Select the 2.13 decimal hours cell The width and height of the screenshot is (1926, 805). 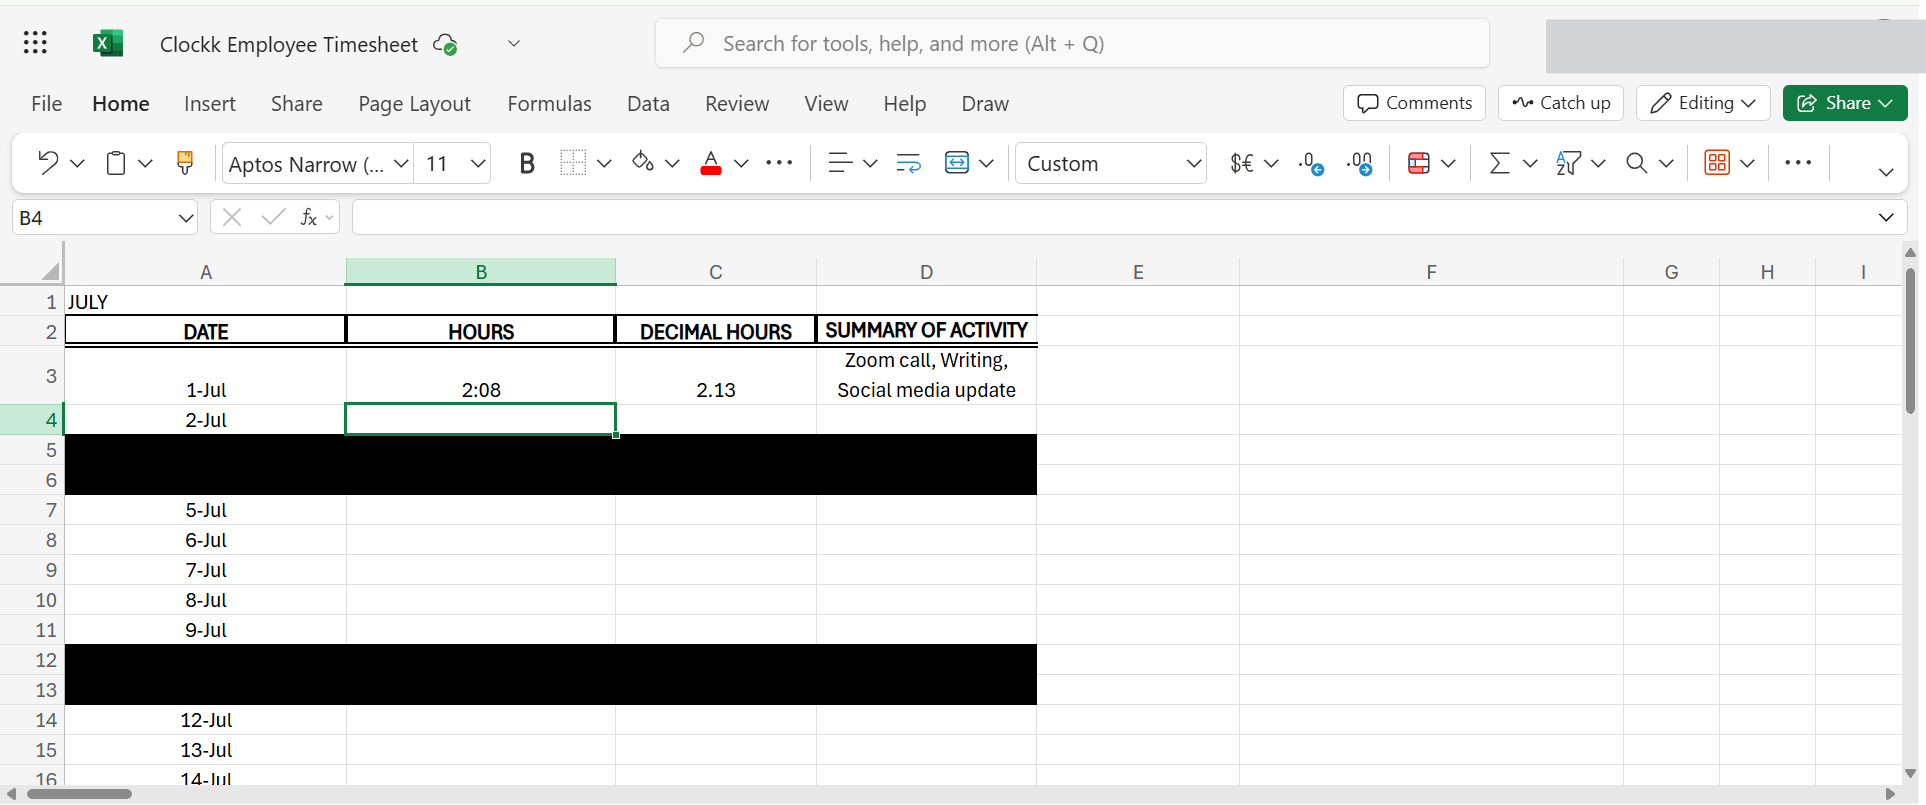[x=716, y=375]
